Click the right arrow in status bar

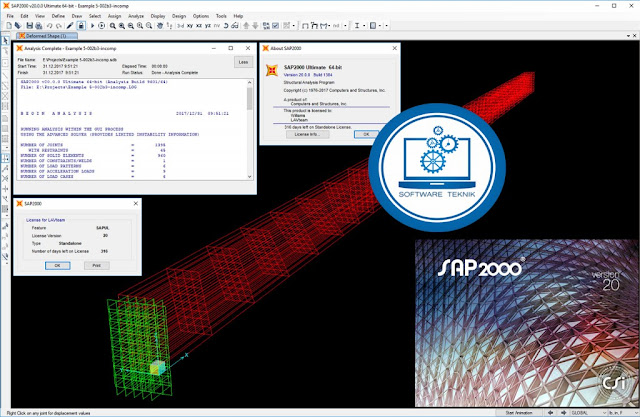coord(563,413)
